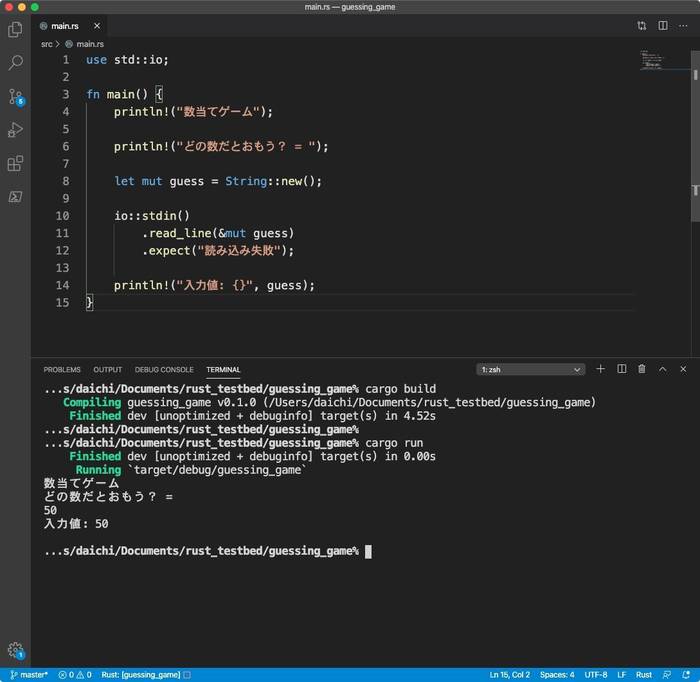Click terminal output '入力値: 50'
Viewport: 700px width, 682px height.
click(76, 524)
